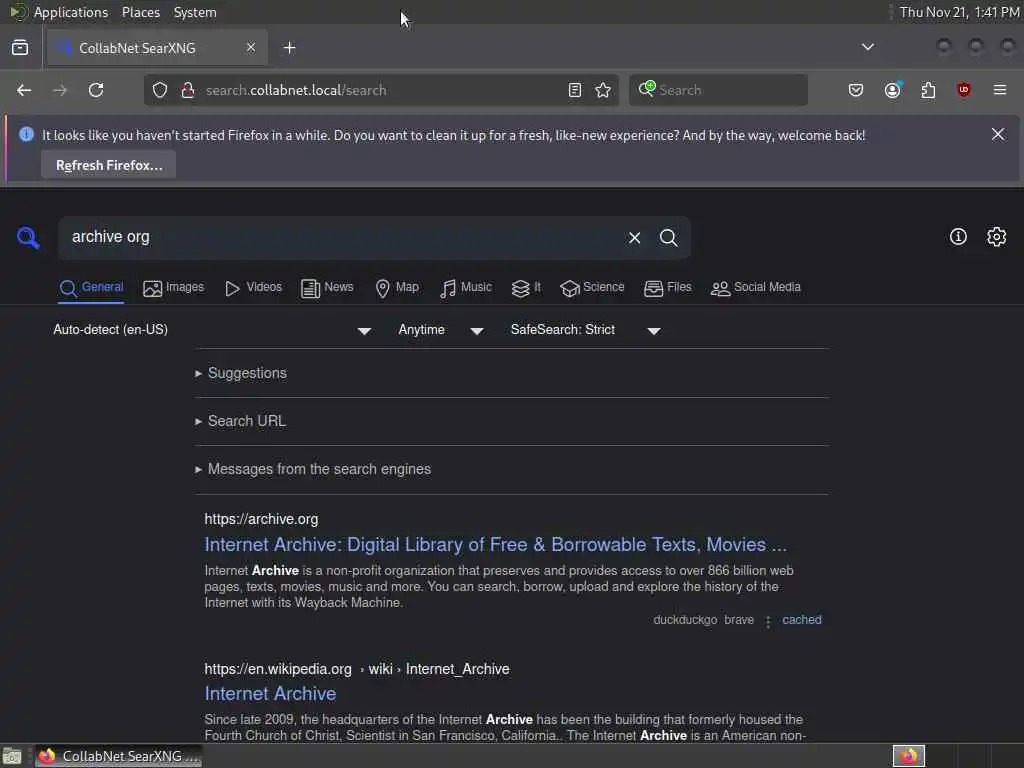
Task: Switch to the Music category tab
Action: click(466, 287)
